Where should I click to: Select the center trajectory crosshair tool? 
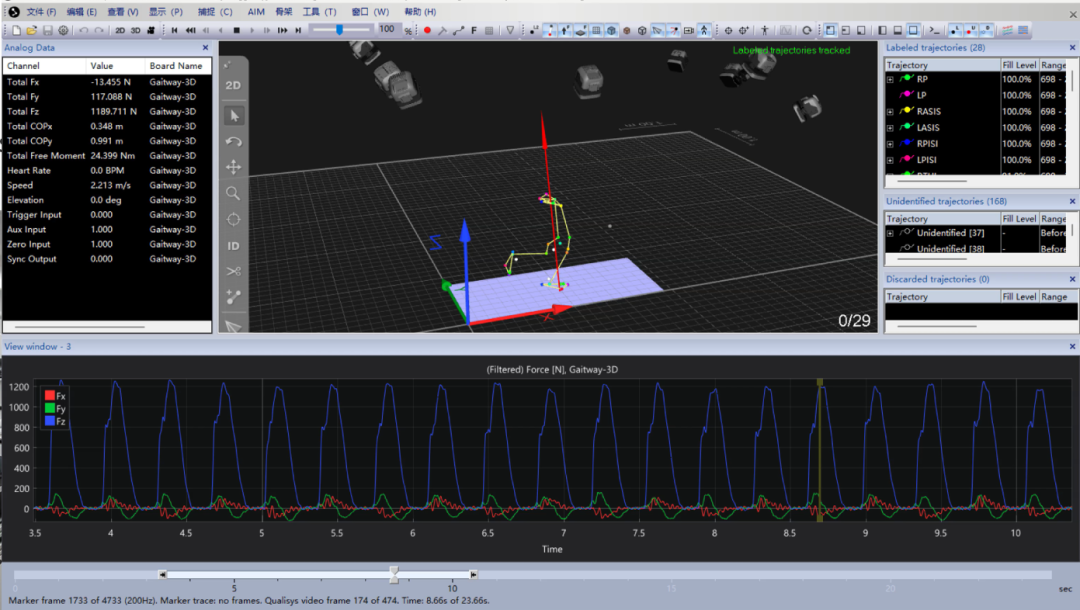233,220
